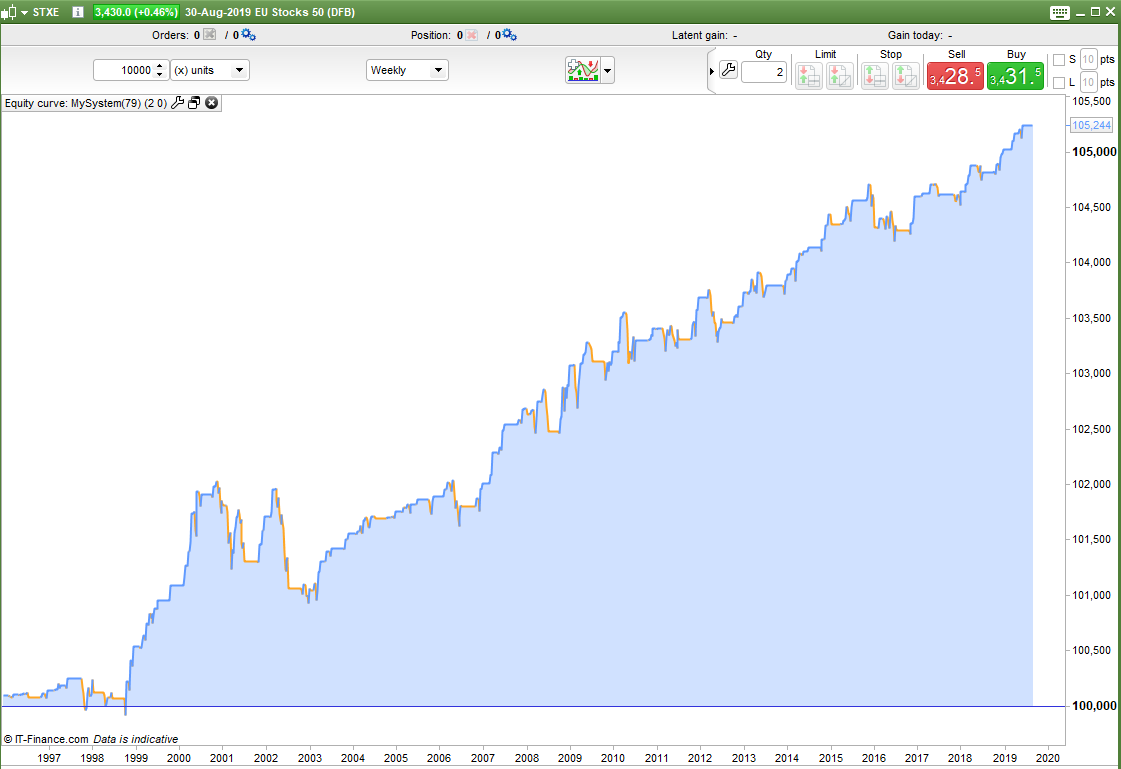Enable the S stop checkbox
The image size is (1121, 769).
point(1059,60)
